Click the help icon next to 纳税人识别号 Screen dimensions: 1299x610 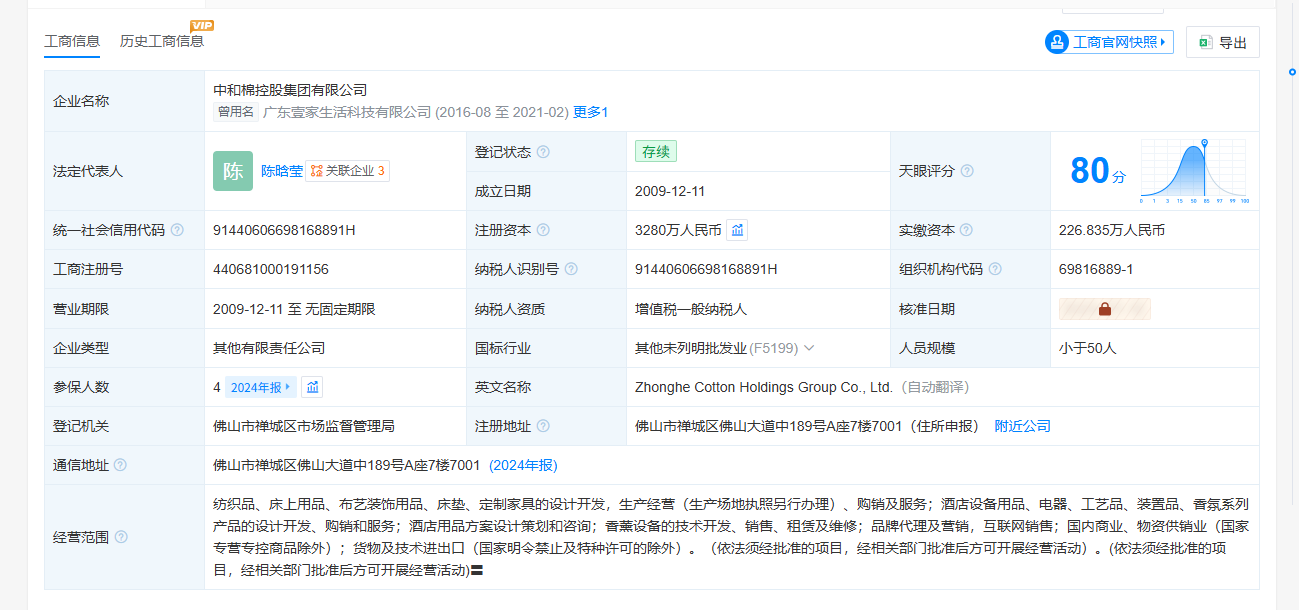[570, 269]
